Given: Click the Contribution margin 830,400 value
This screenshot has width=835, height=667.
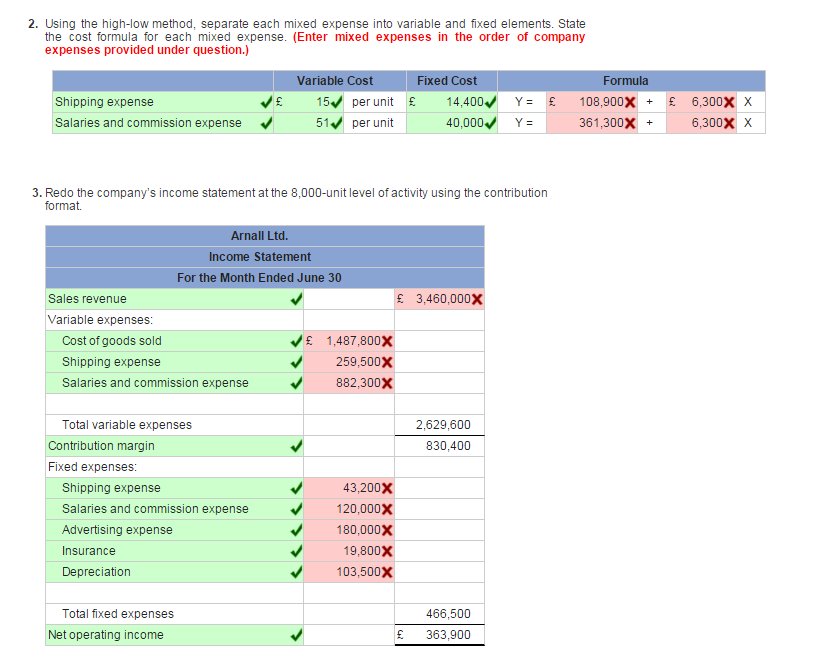Looking at the screenshot, I should pos(448,446).
